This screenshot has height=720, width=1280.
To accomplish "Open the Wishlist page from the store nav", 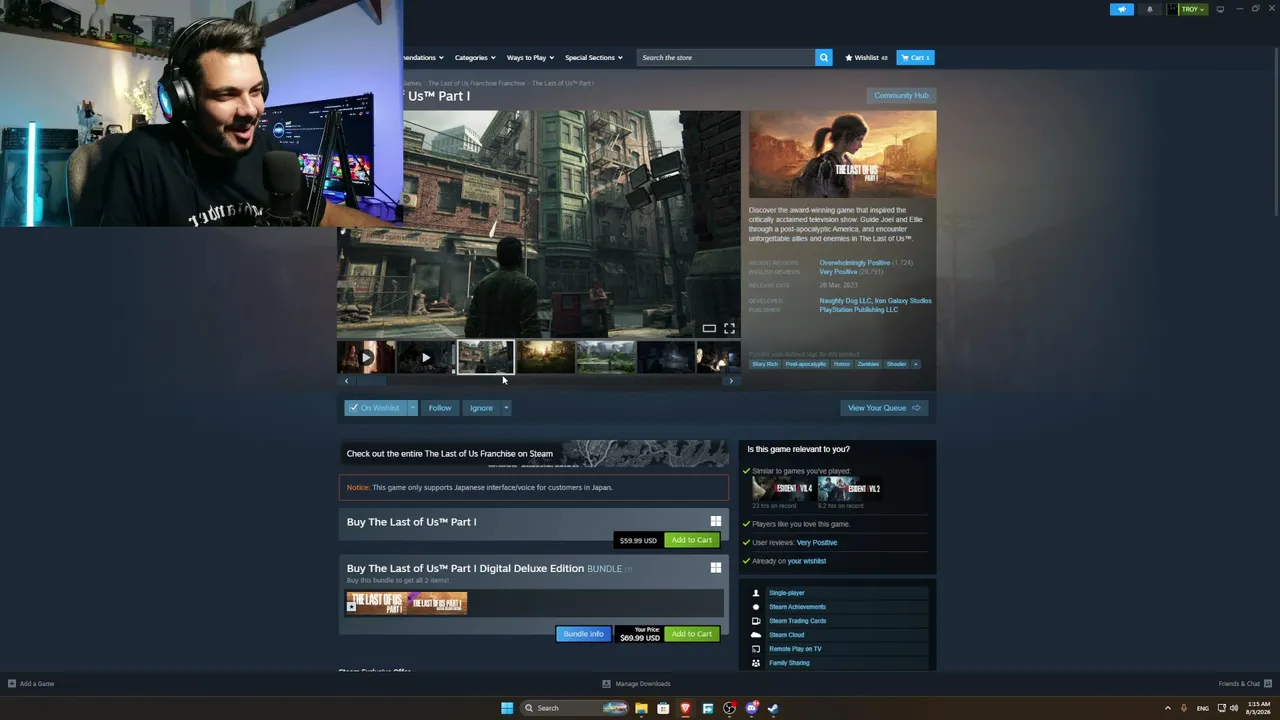I will [866, 58].
